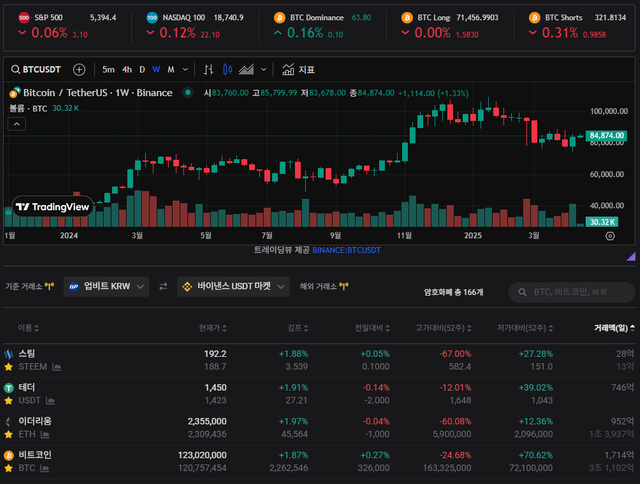Click the 1,450 Tether price

(216, 388)
